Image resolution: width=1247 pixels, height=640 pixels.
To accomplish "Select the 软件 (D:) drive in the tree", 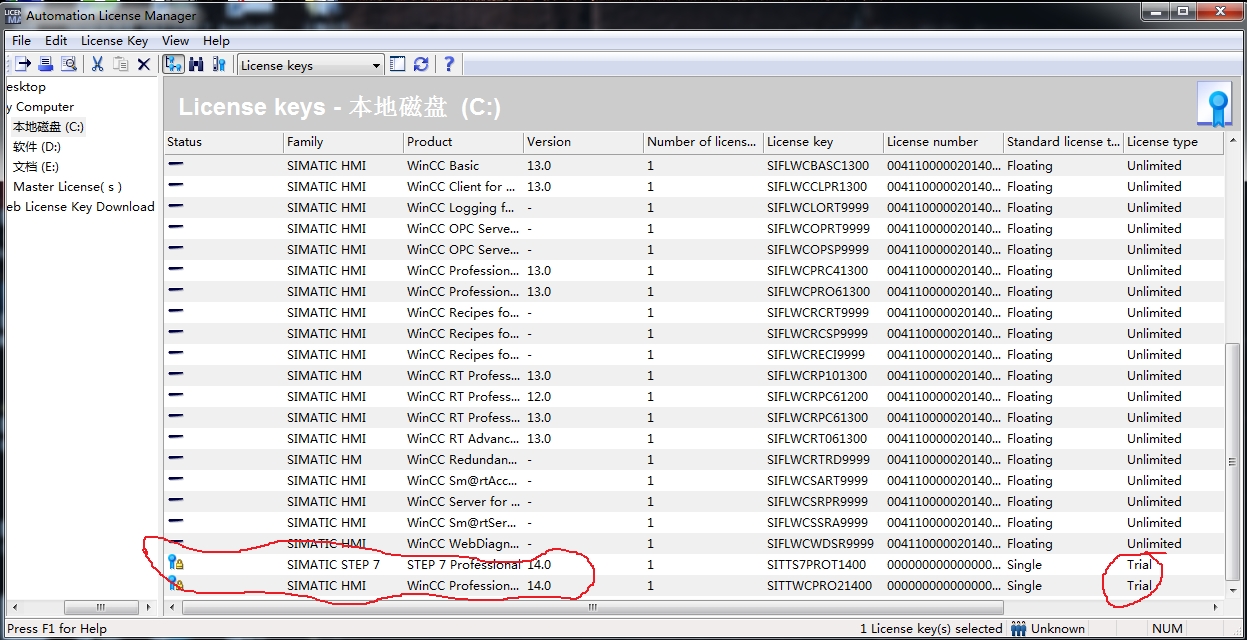I will [x=36, y=147].
